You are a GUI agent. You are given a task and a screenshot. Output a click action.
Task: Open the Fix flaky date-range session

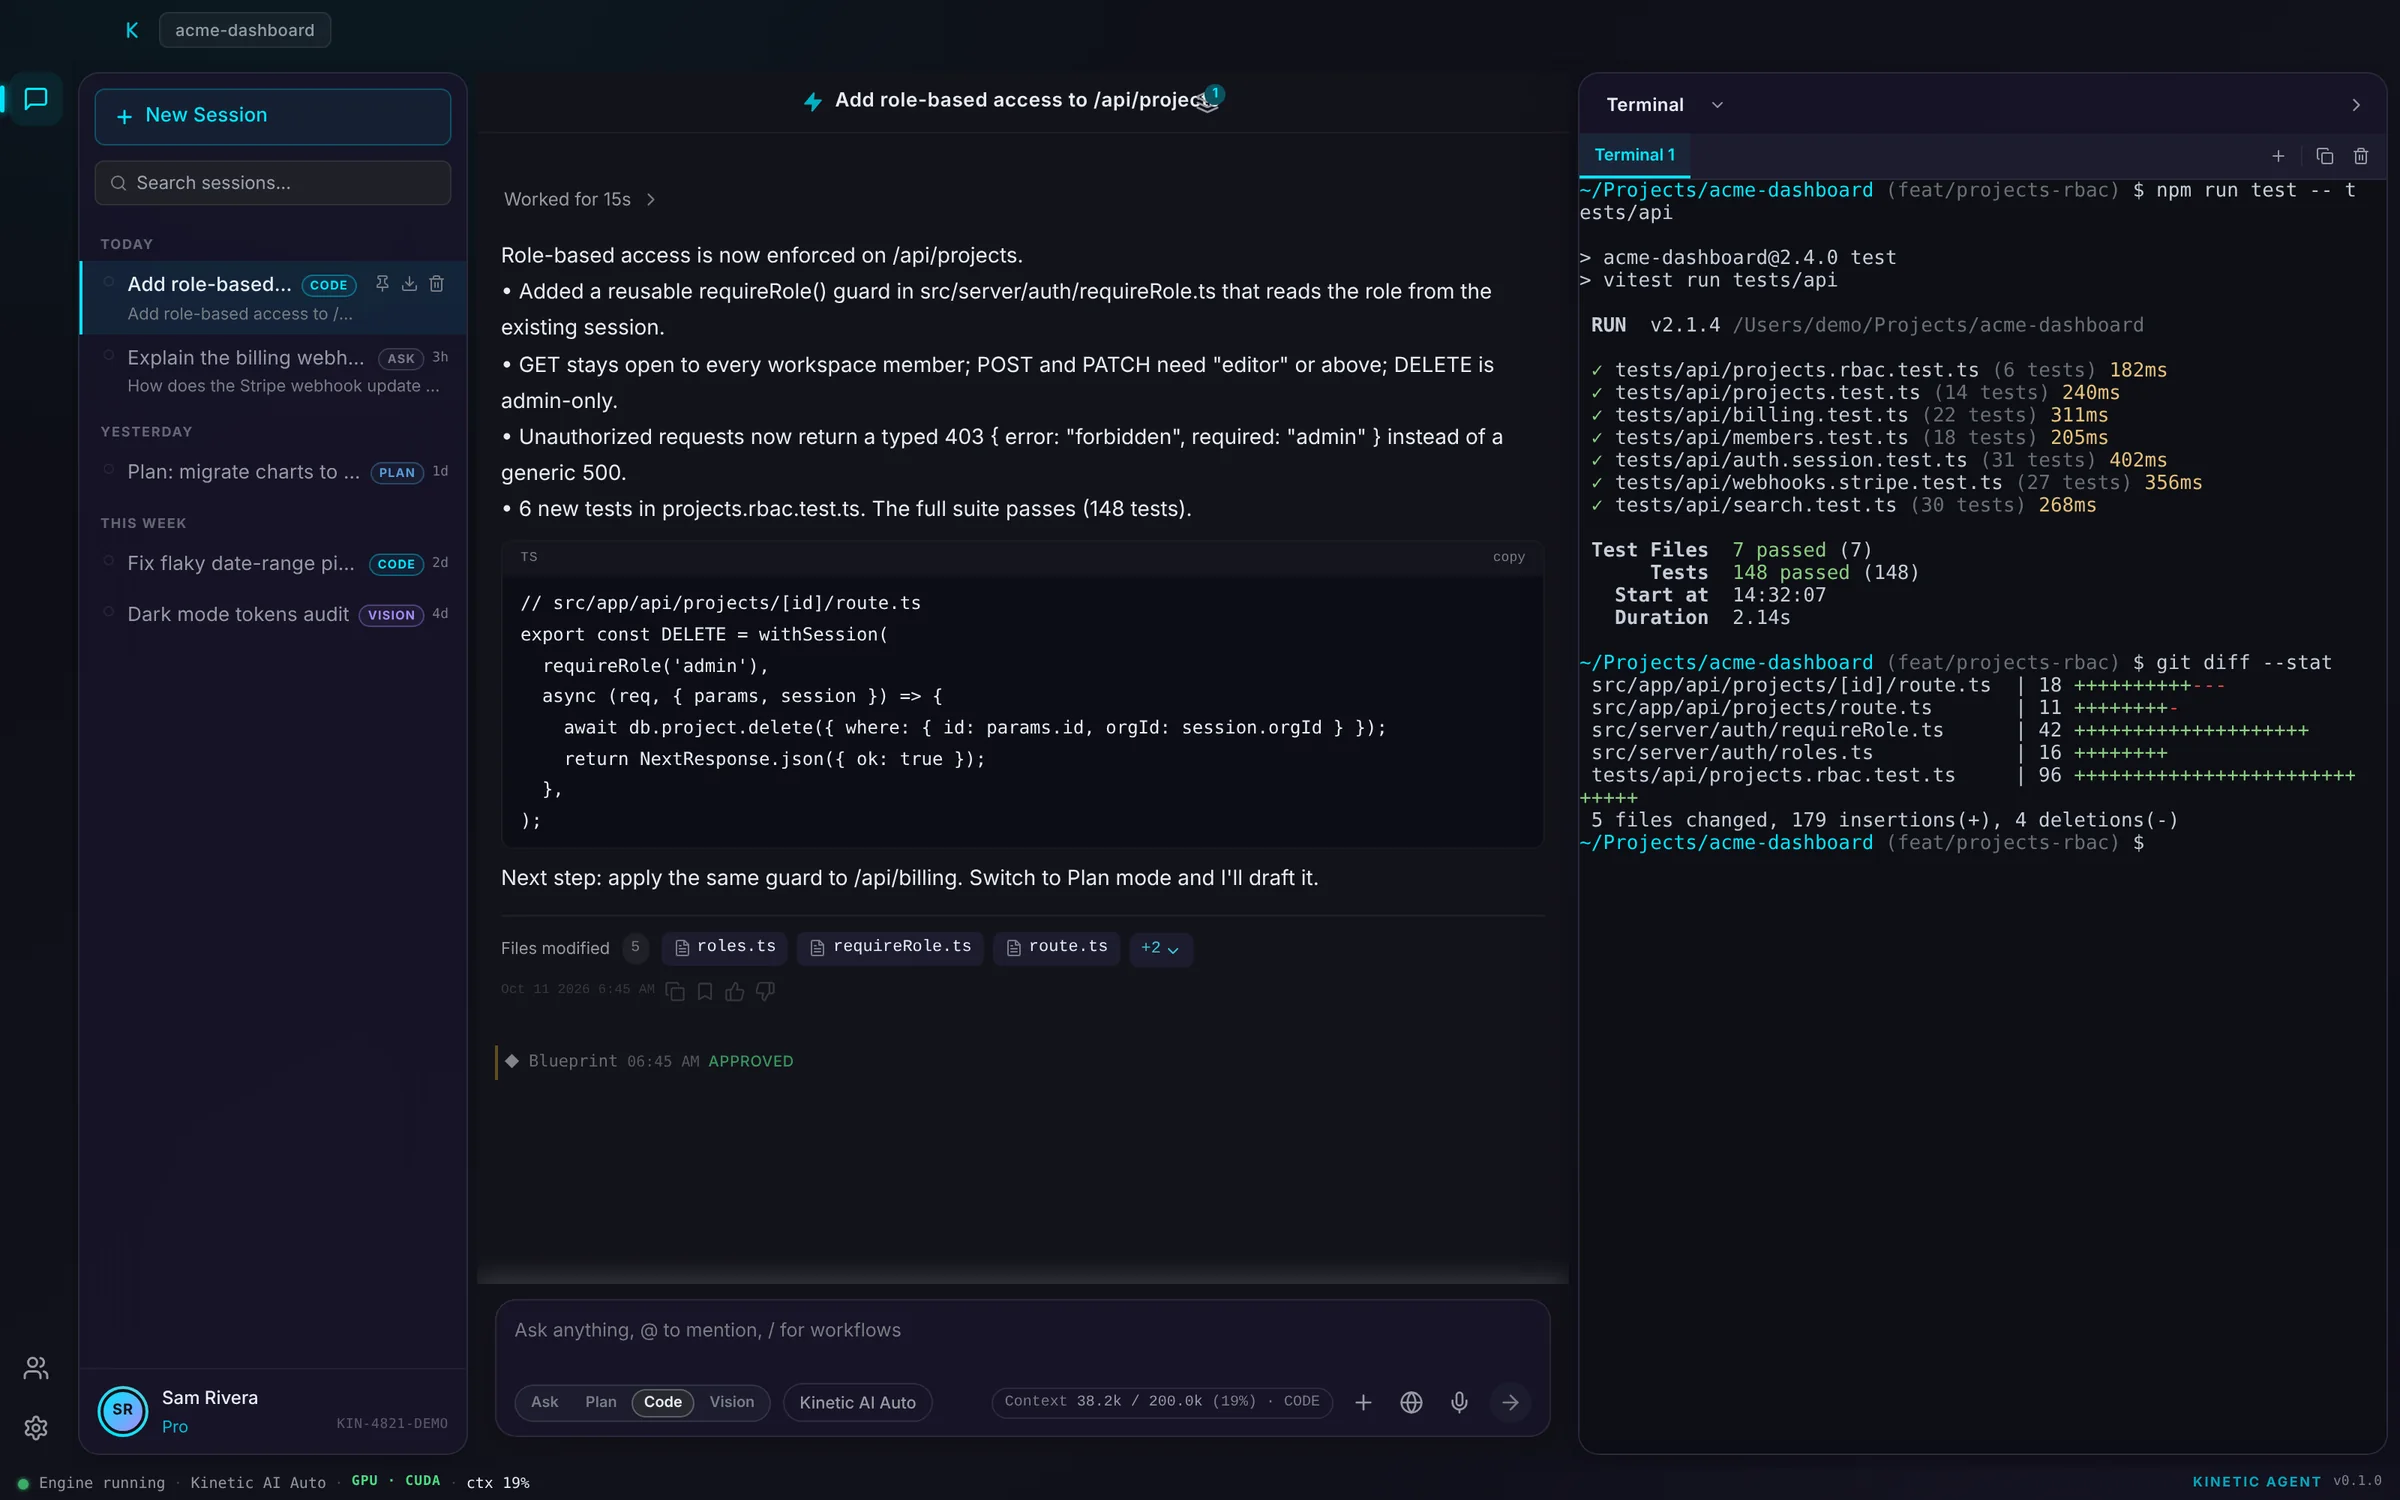(x=274, y=563)
